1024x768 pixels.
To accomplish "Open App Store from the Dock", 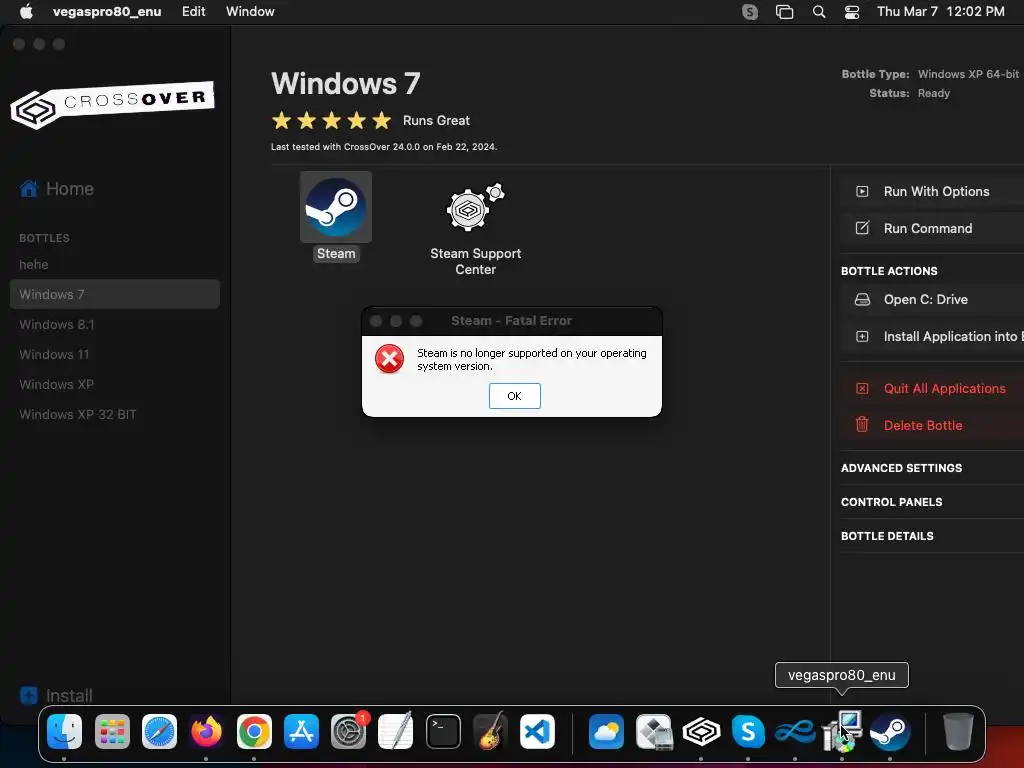I will [x=301, y=731].
